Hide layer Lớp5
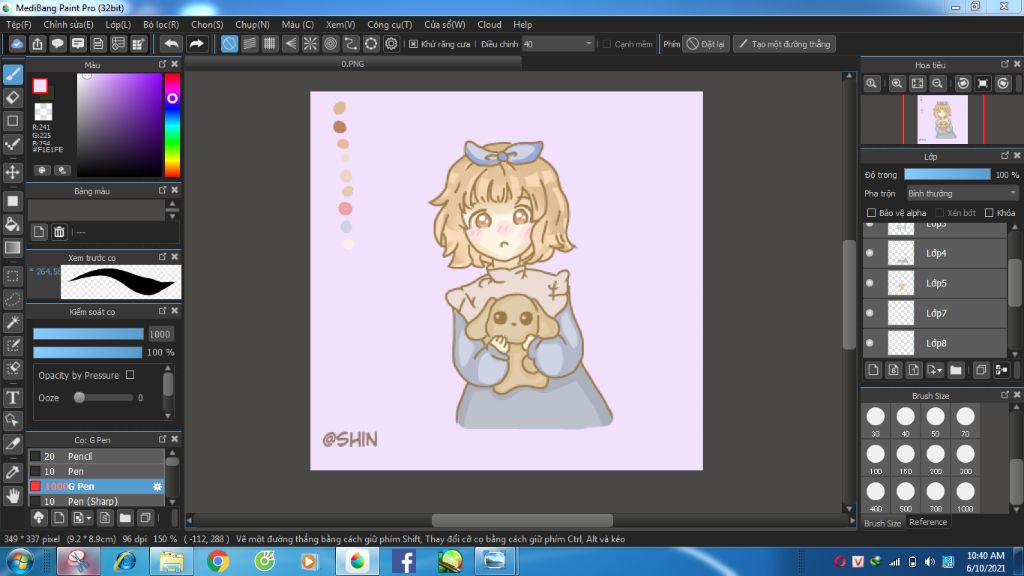The height and width of the screenshot is (576, 1024). [870, 283]
